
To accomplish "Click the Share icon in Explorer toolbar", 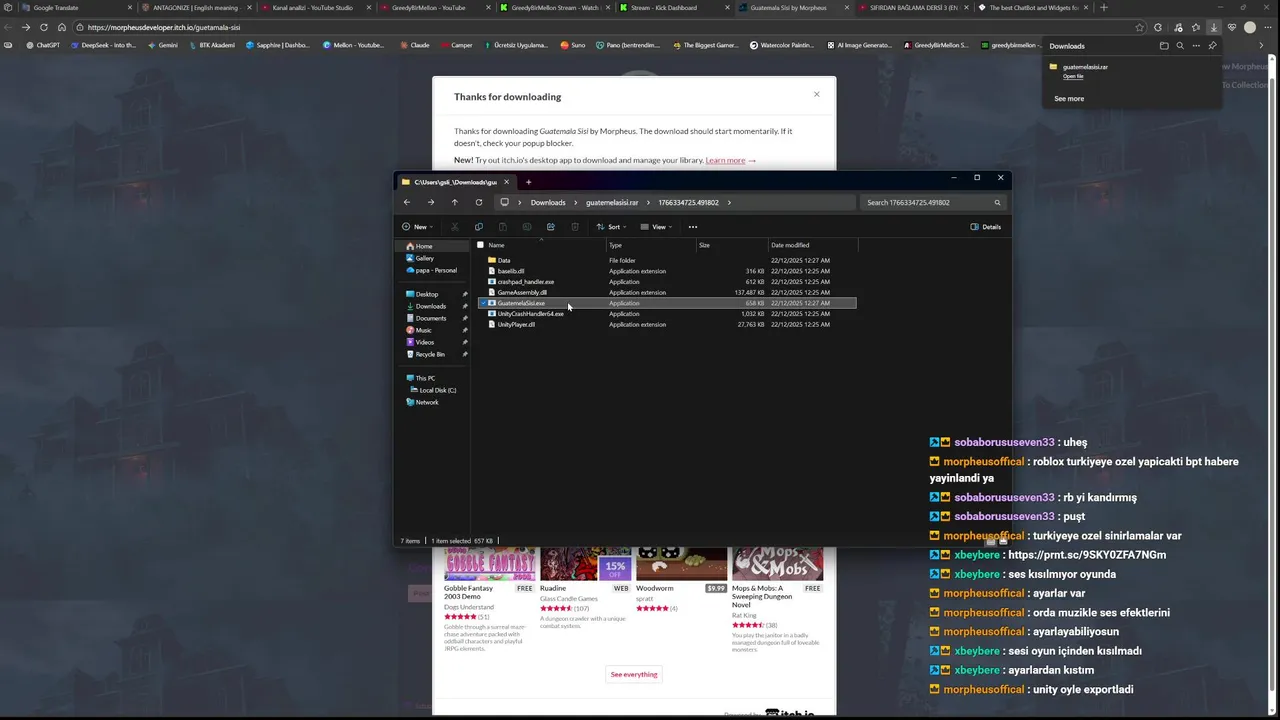I will tap(551, 227).
